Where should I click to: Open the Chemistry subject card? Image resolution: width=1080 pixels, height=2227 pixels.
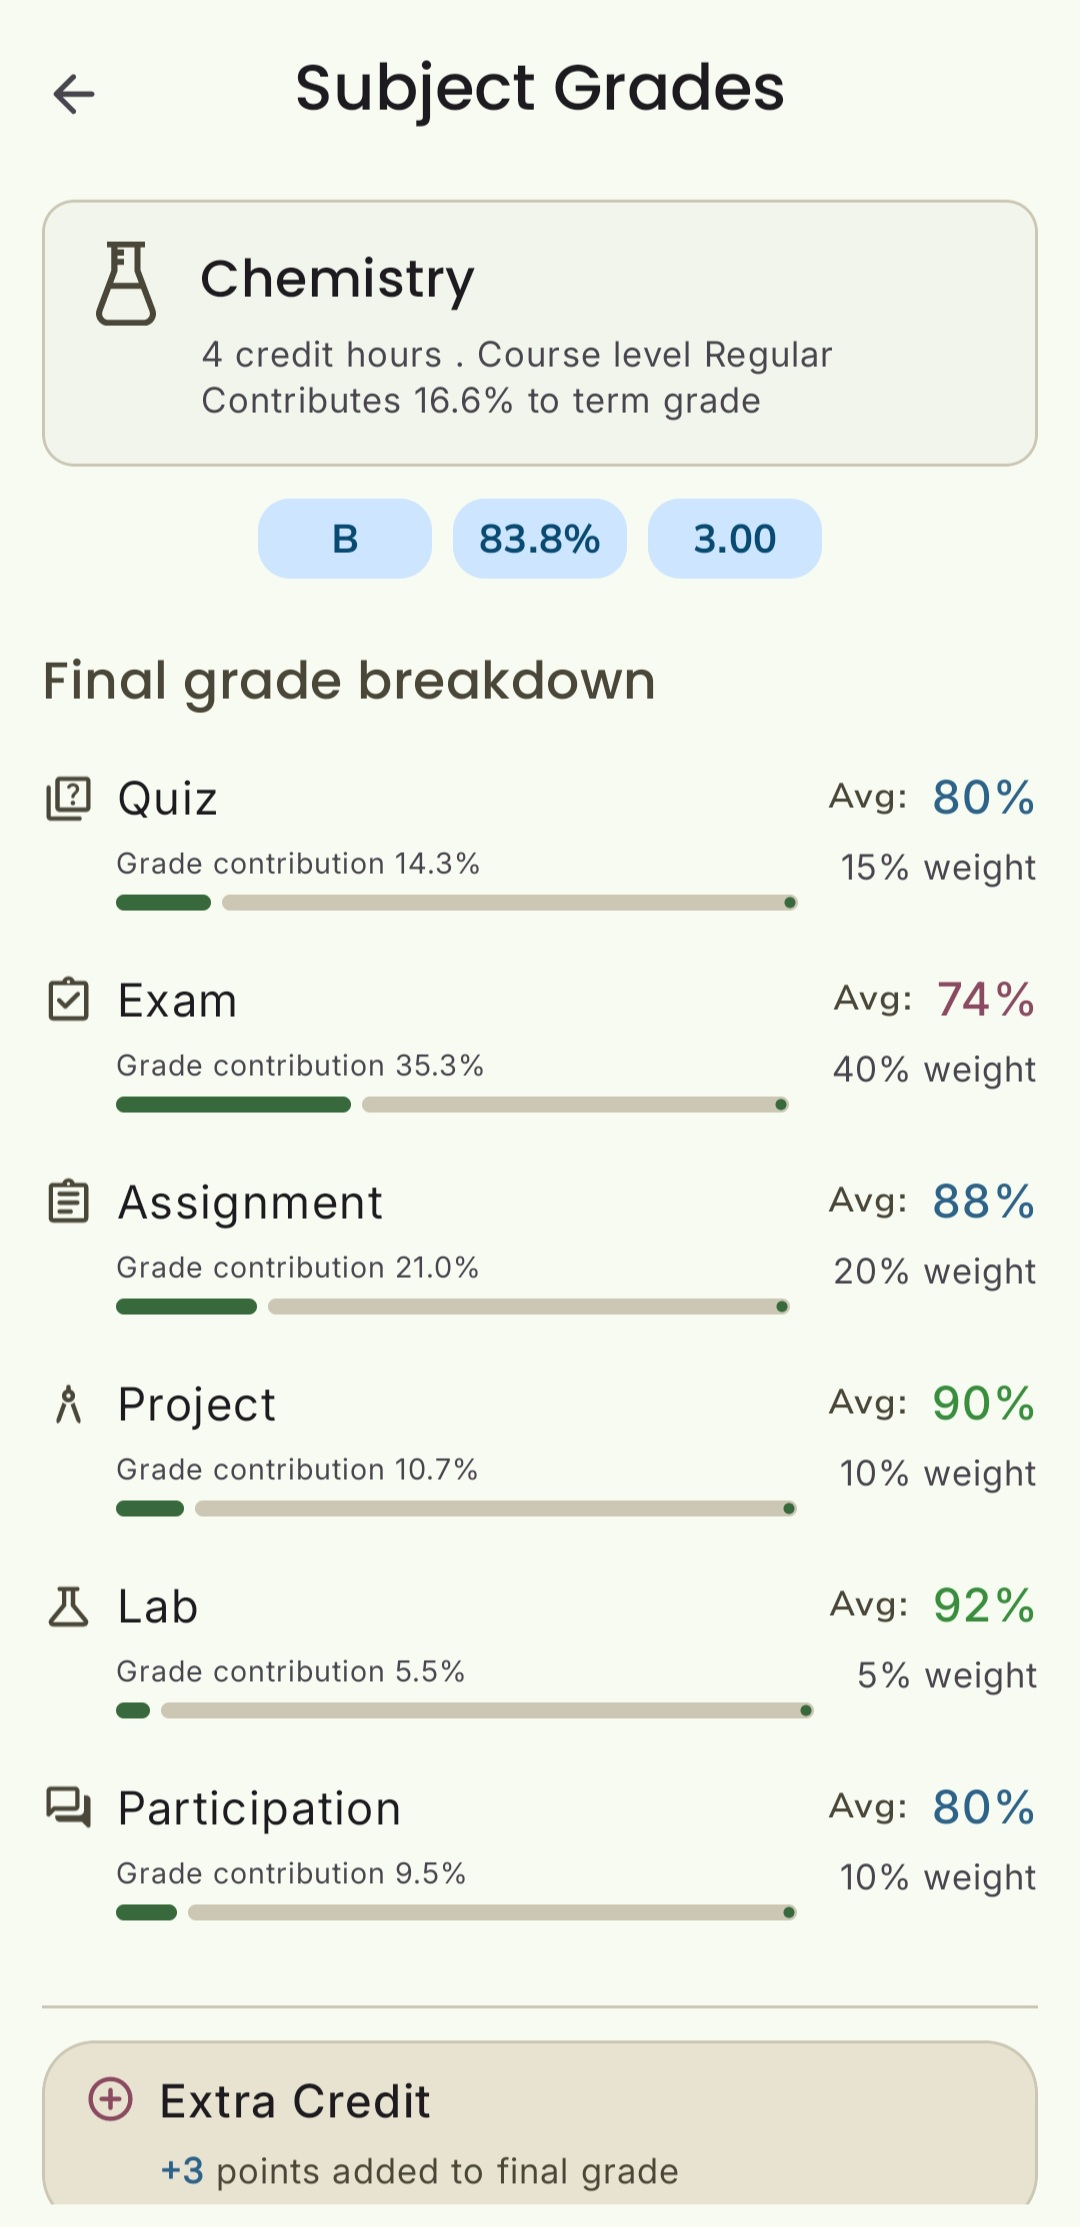[540, 333]
